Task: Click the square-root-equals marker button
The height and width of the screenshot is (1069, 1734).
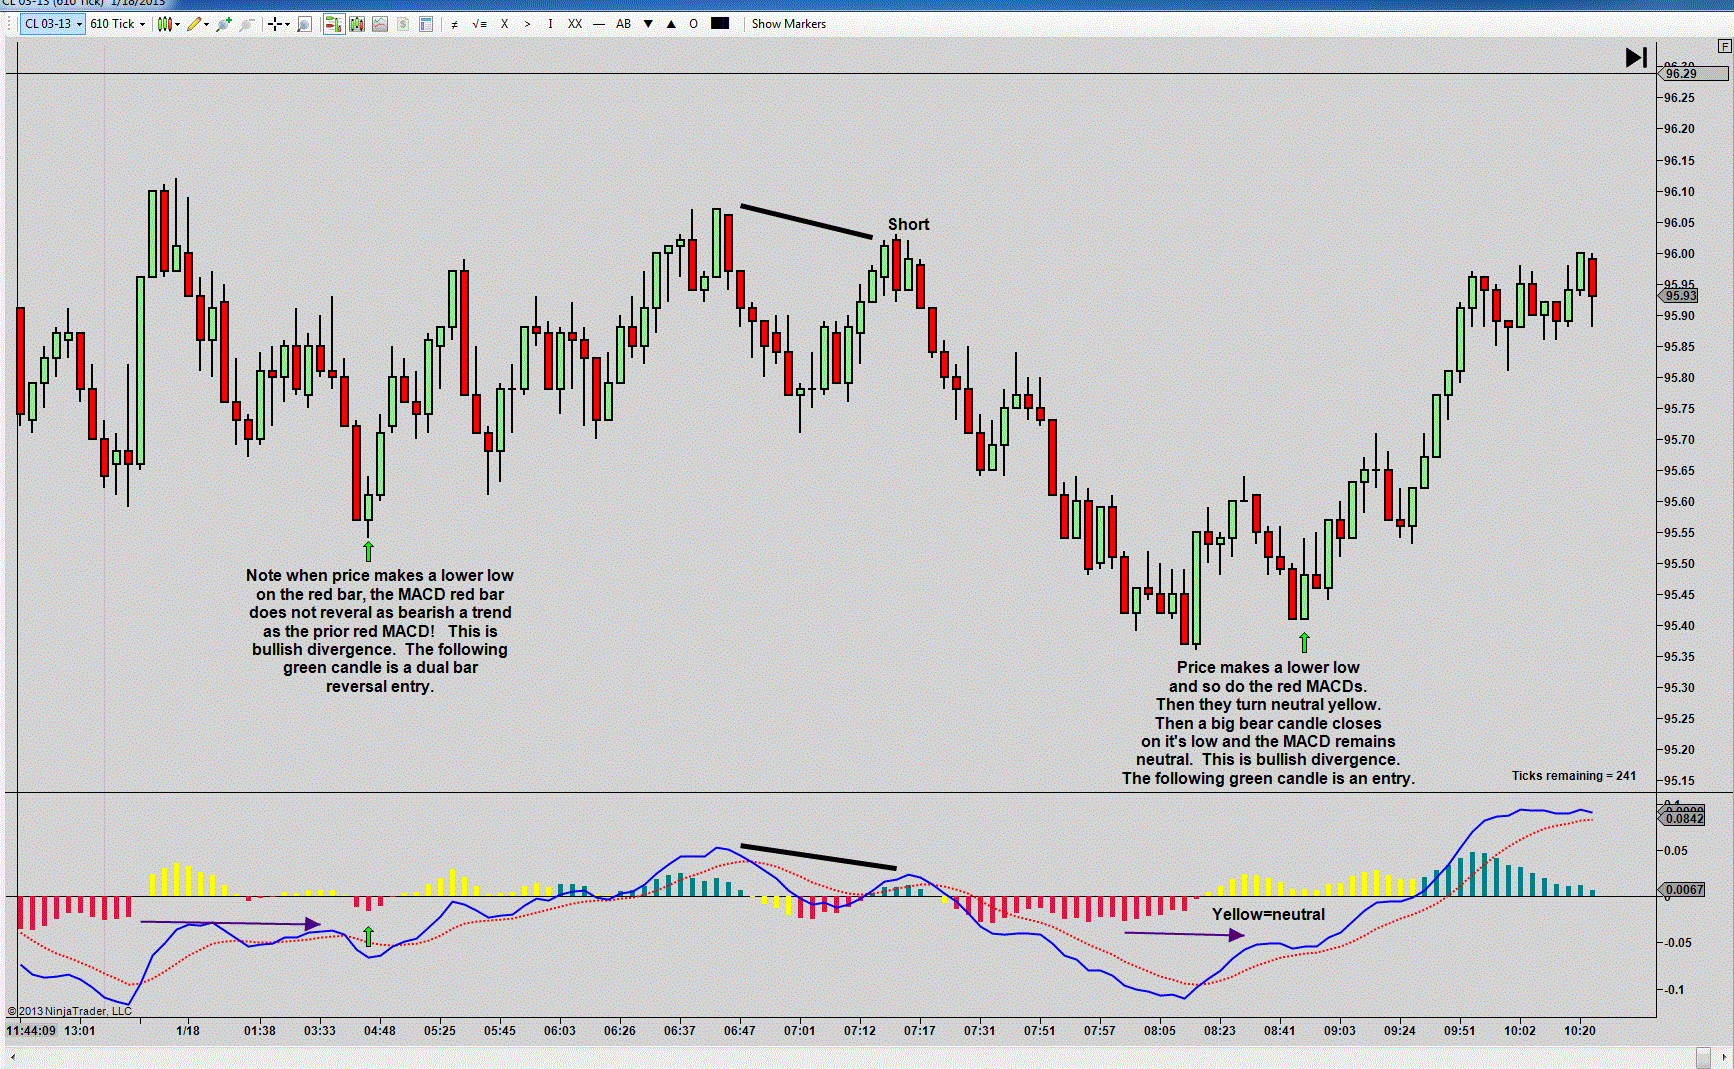Action: pyautogui.click(x=479, y=24)
